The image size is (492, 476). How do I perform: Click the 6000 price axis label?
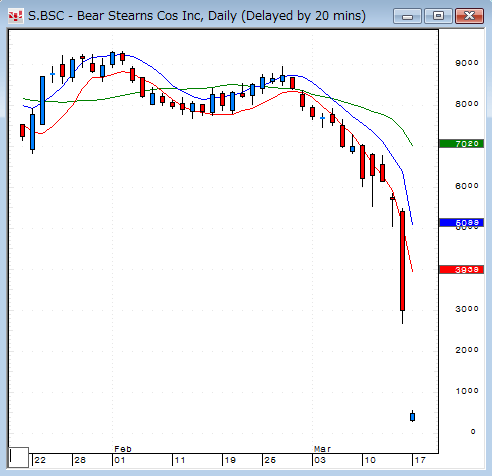click(x=467, y=186)
